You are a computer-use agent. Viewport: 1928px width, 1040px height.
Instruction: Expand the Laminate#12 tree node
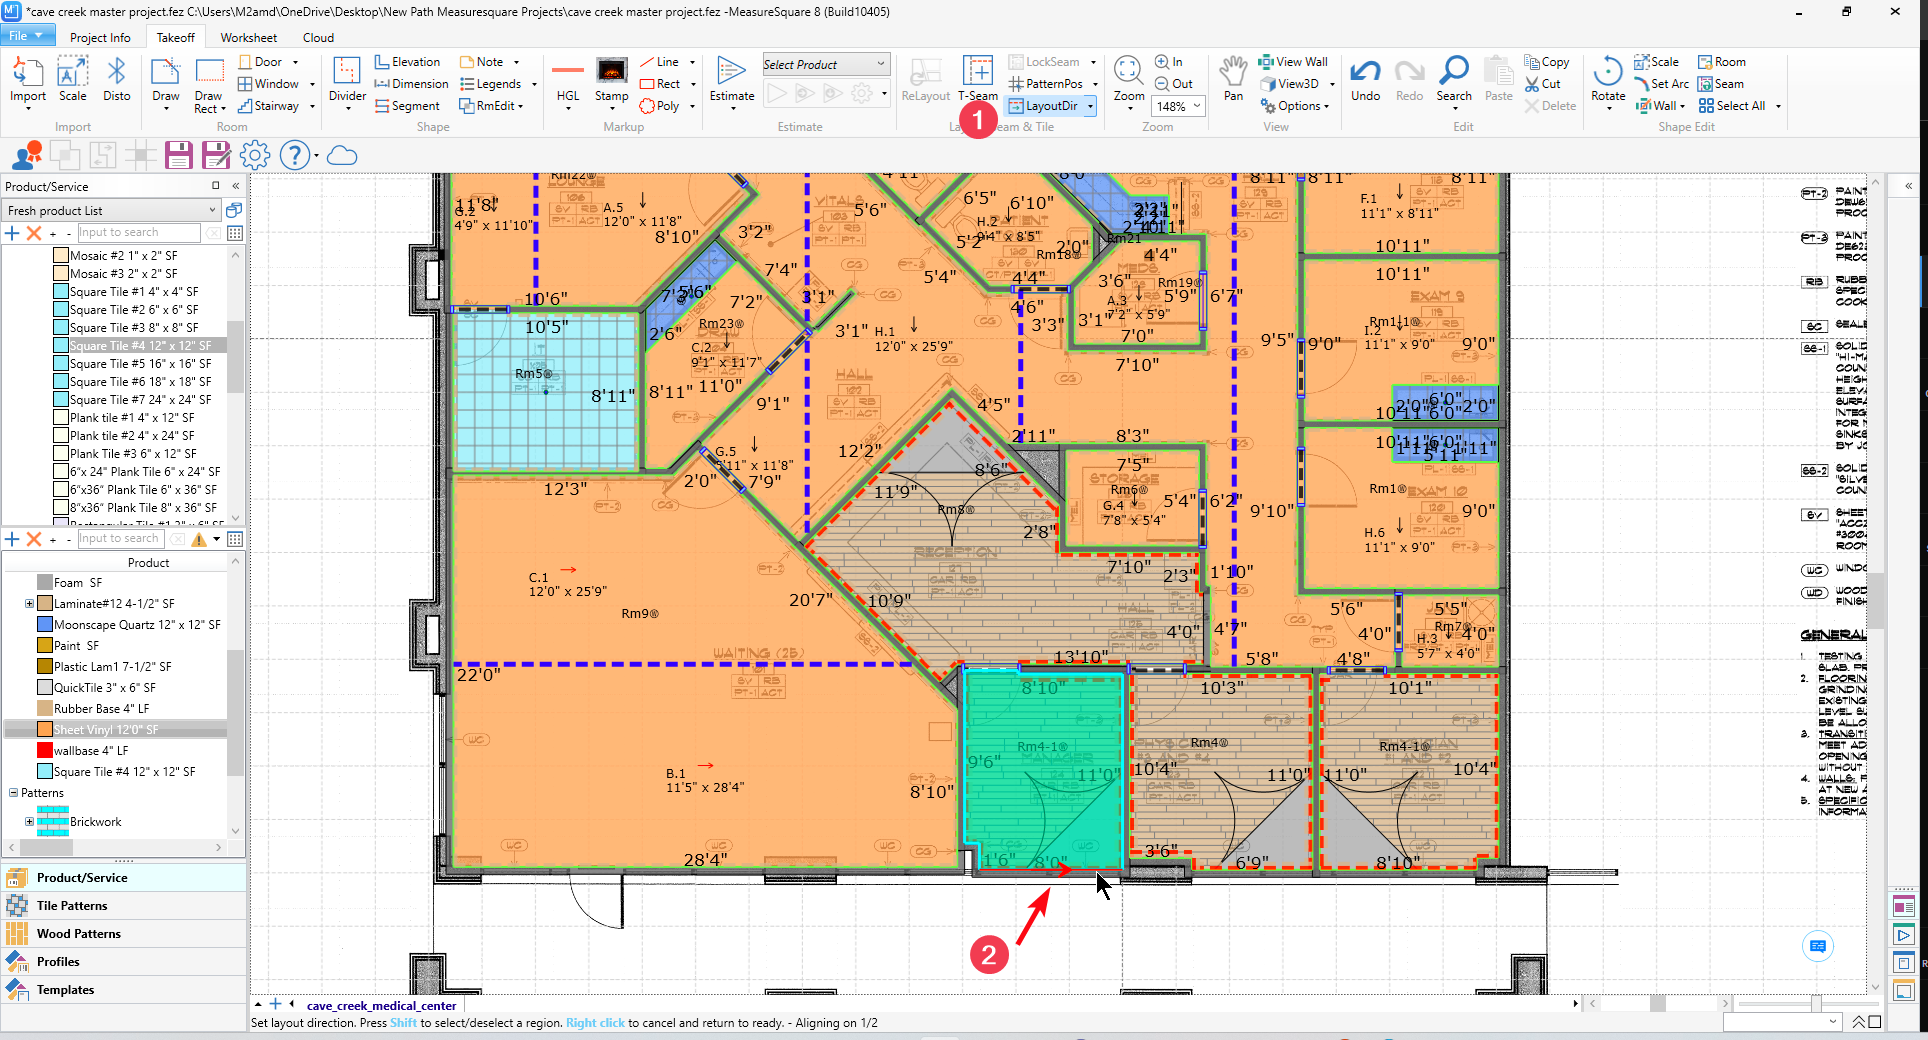[x=29, y=604]
